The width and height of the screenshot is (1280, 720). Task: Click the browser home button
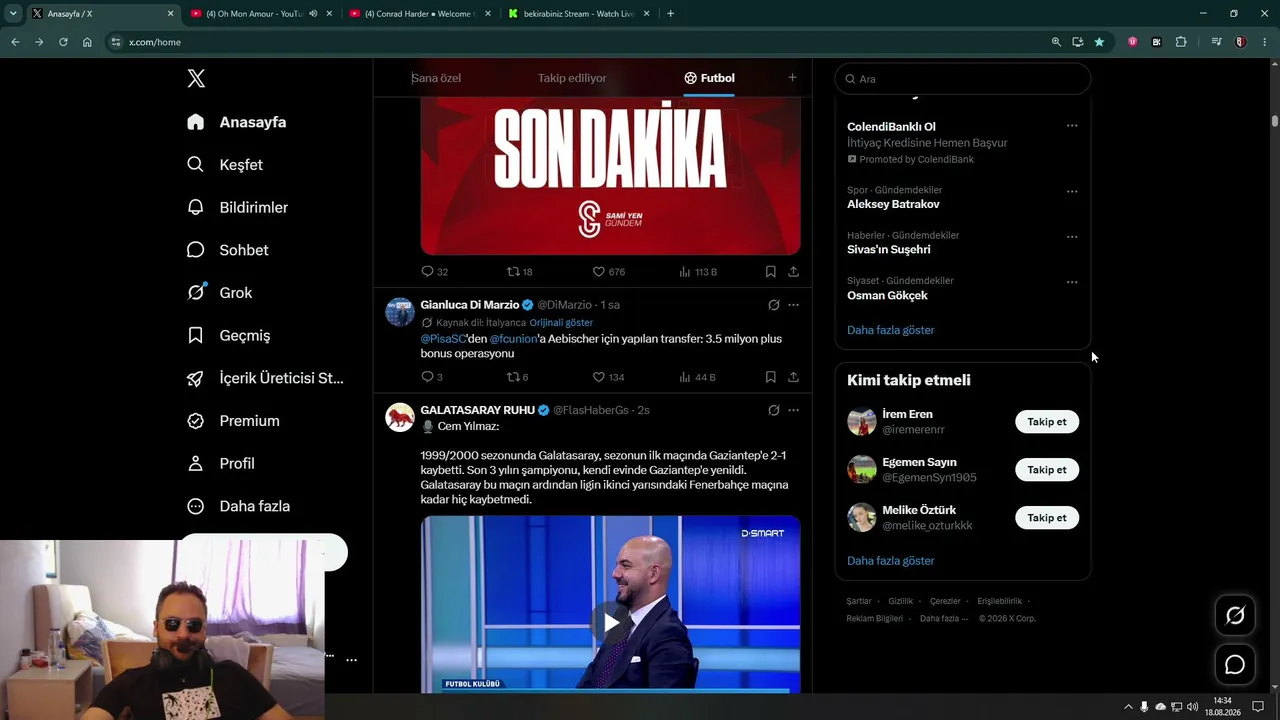point(87,42)
